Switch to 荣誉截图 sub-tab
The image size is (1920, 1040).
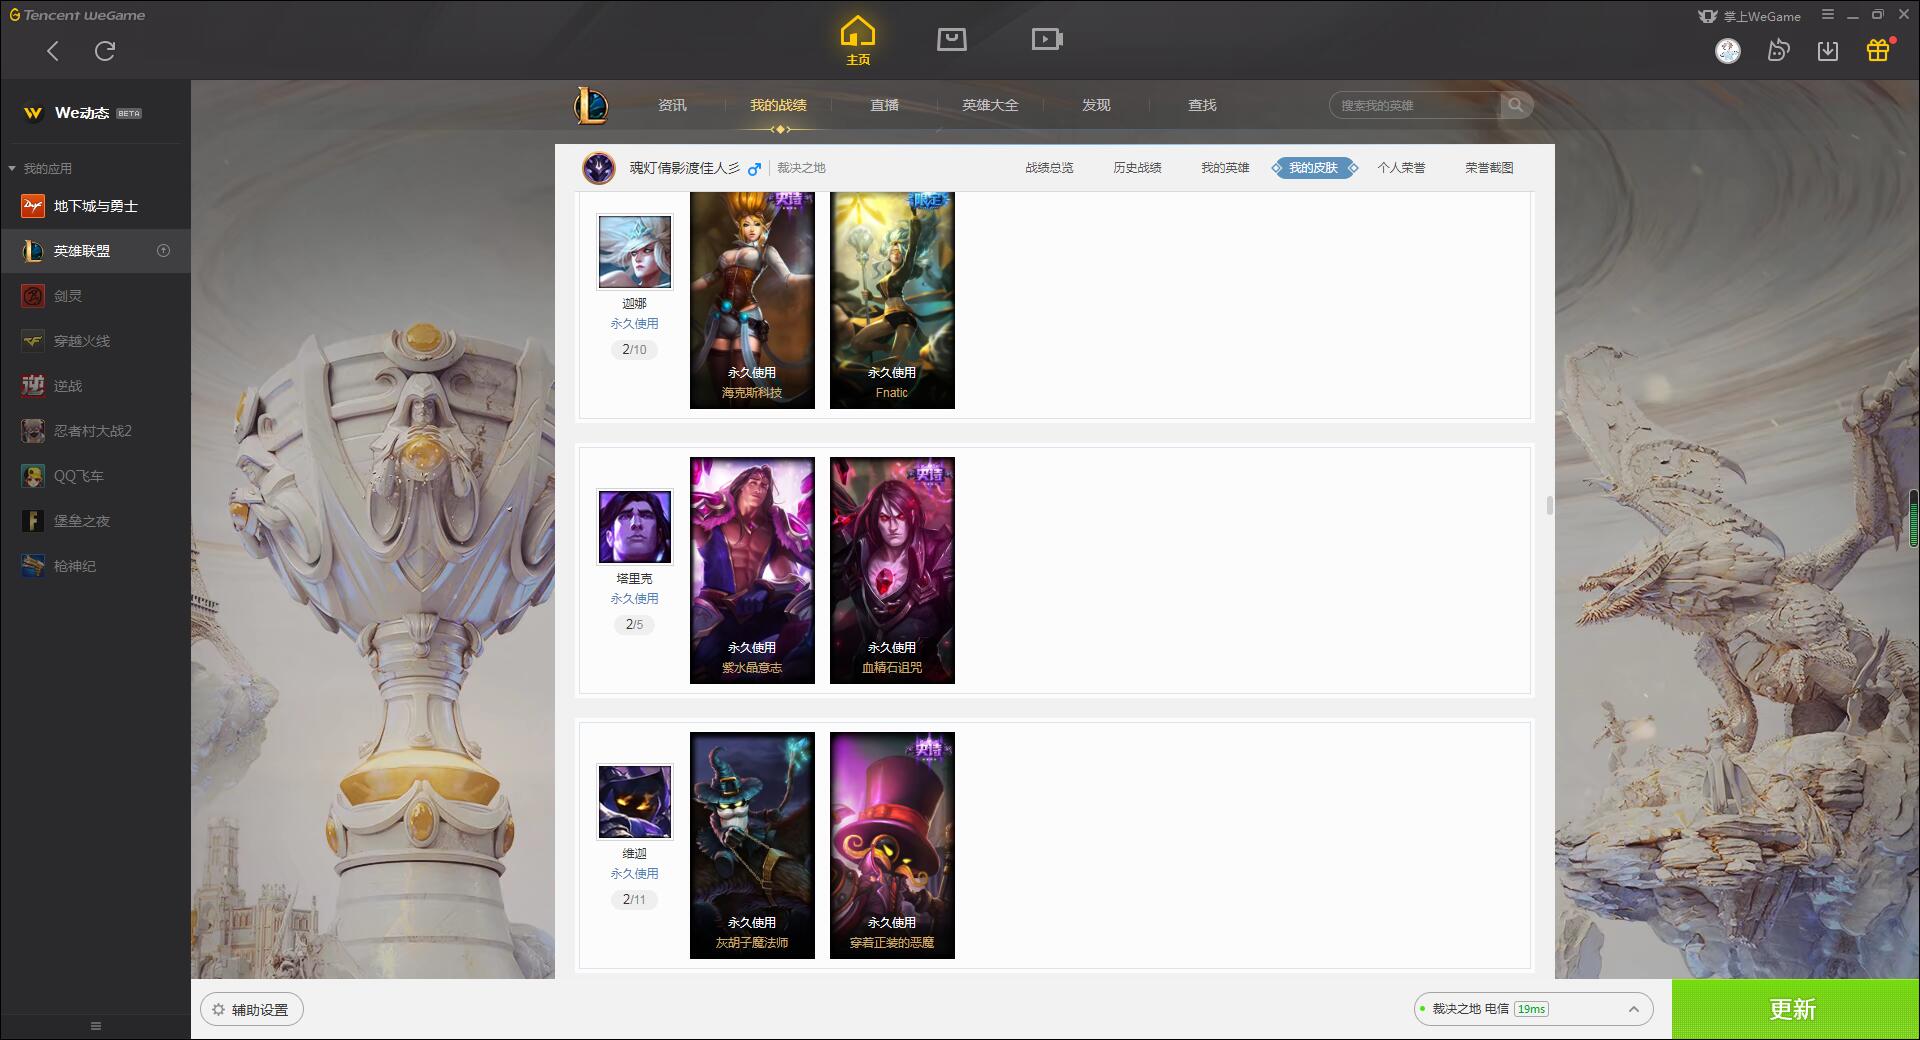[1489, 168]
